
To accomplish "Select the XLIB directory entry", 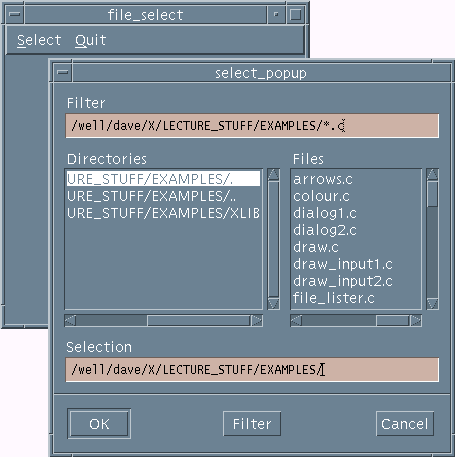I will point(163,213).
